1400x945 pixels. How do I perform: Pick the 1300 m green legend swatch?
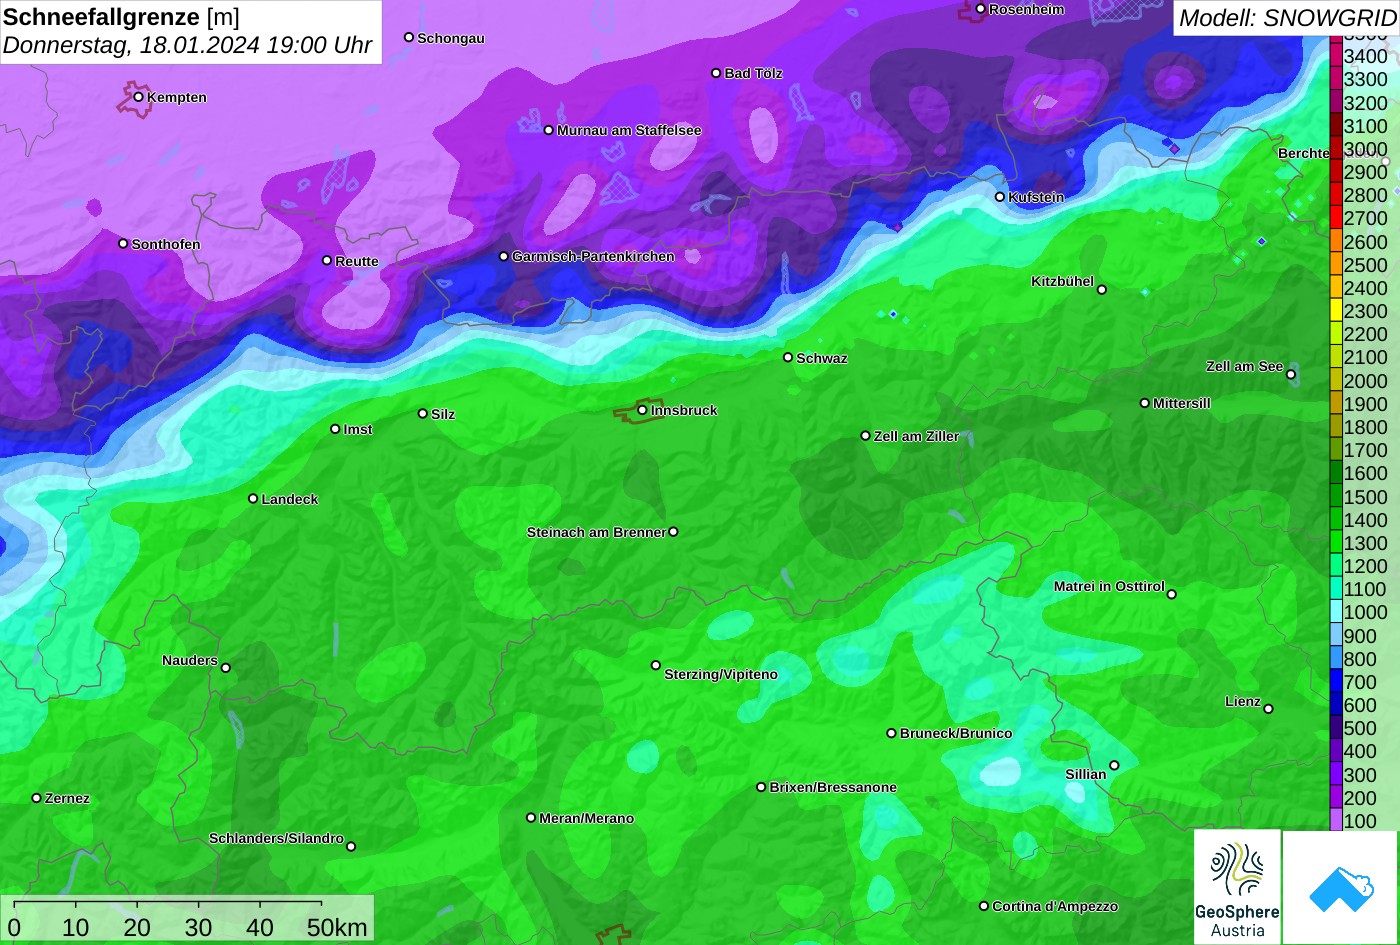1335,543
